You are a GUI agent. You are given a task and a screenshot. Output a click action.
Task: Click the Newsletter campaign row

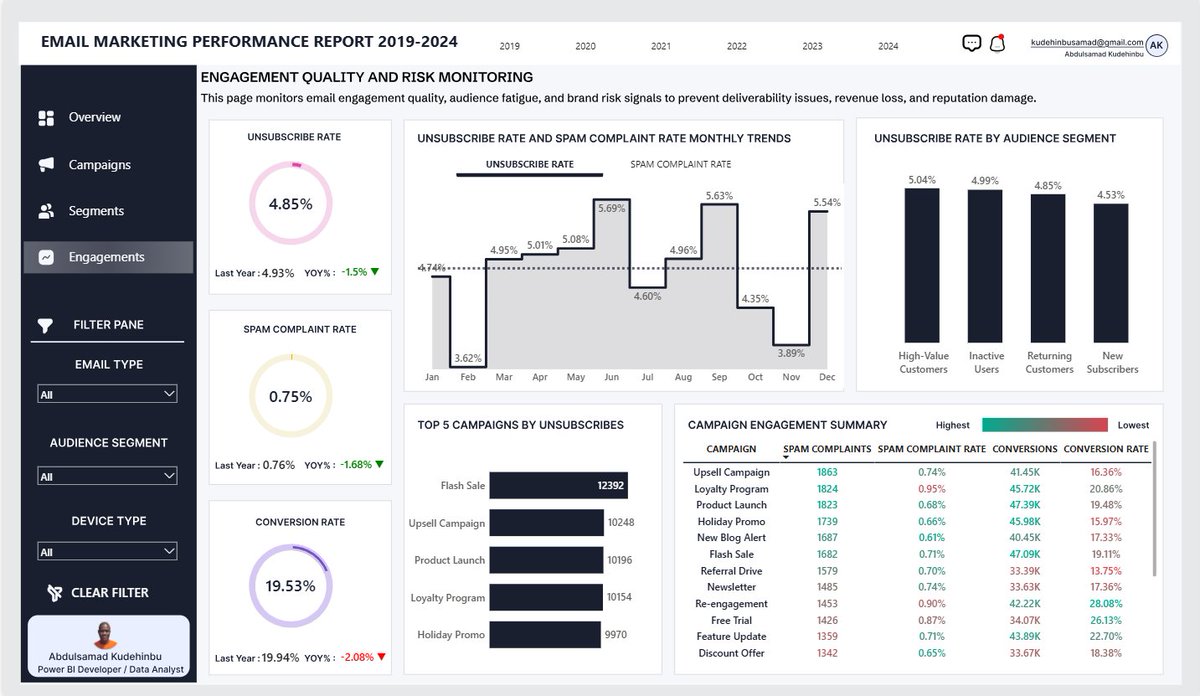point(917,587)
